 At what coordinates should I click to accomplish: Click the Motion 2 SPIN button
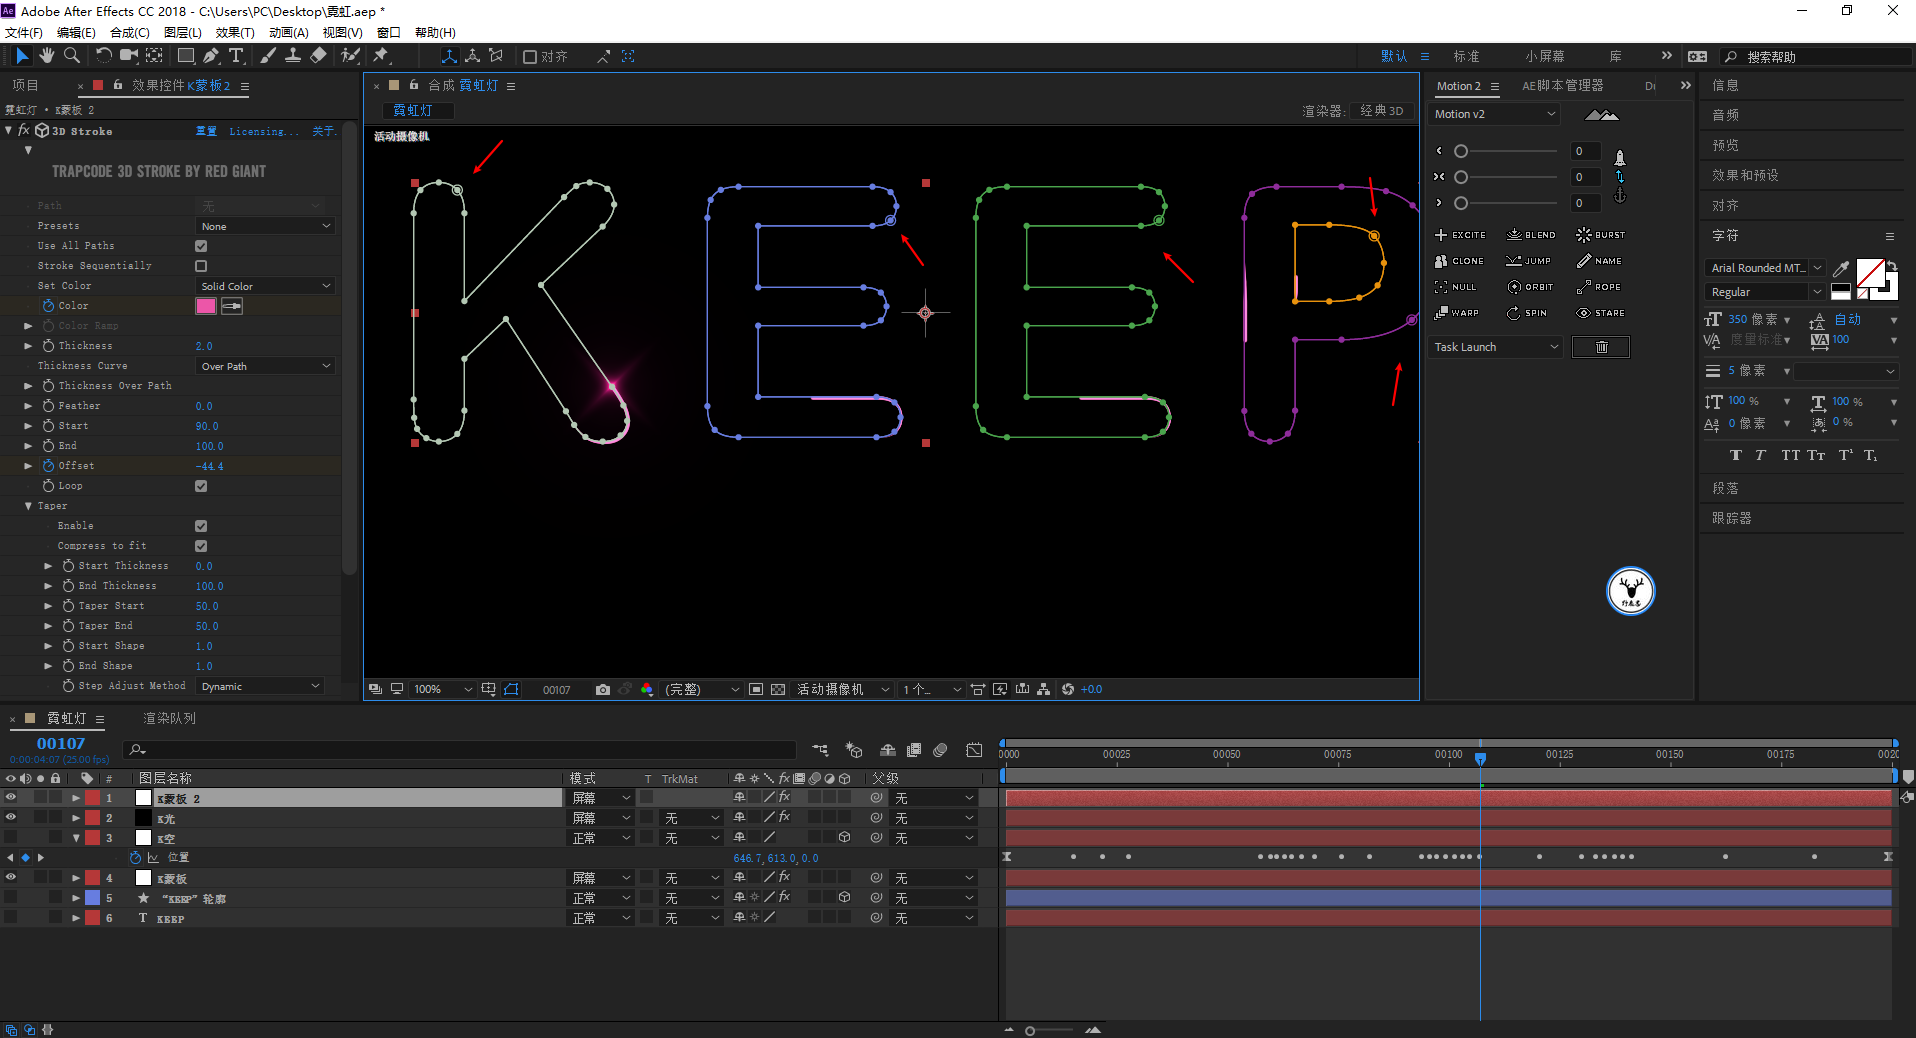[1527, 313]
